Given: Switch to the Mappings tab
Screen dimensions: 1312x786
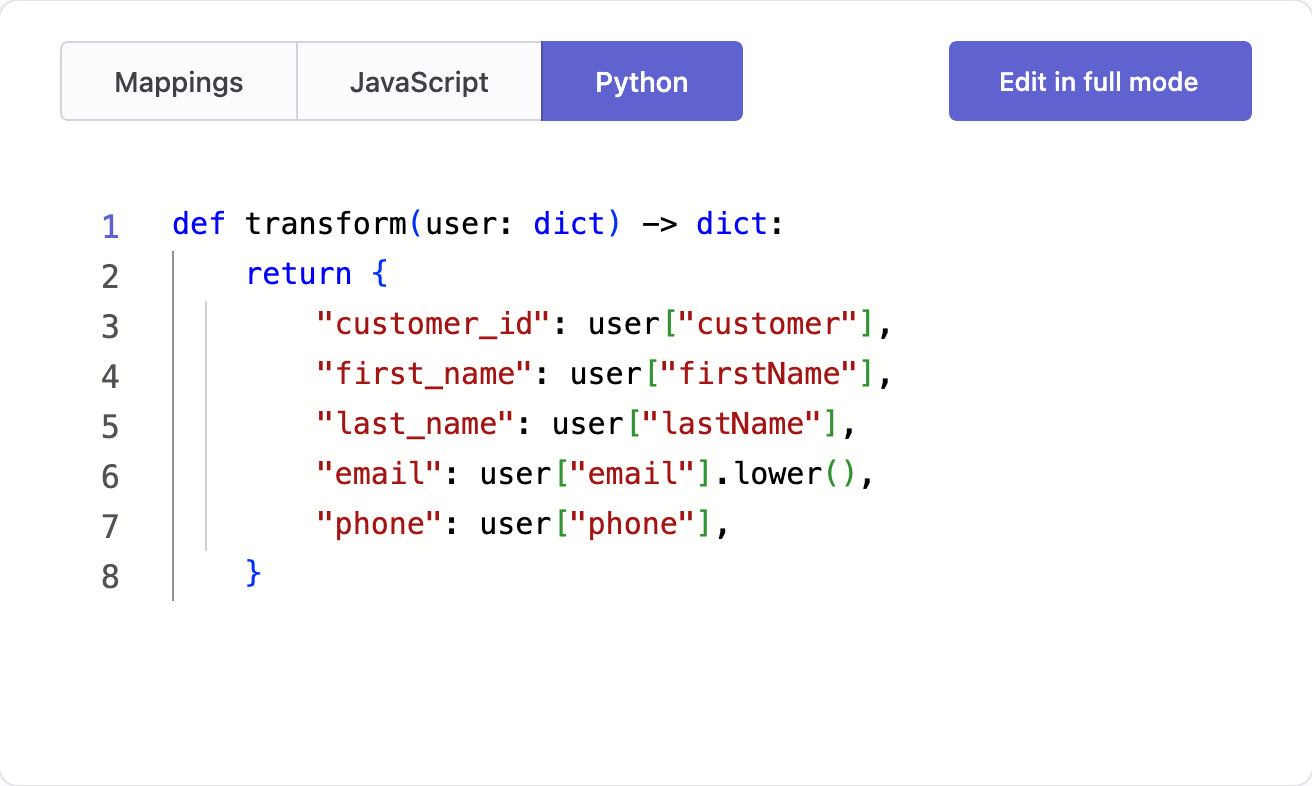Looking at the screenshot, I should pyautogui.click(x=178, y=82).
